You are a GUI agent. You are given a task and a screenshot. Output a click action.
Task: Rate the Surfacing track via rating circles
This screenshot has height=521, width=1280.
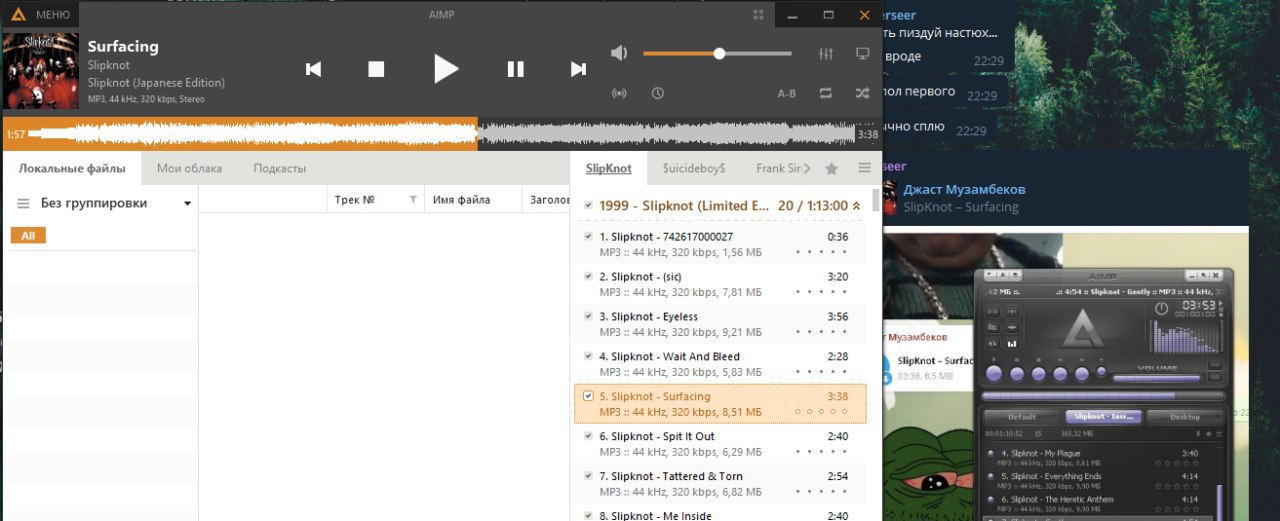click(x=821, y=411)
